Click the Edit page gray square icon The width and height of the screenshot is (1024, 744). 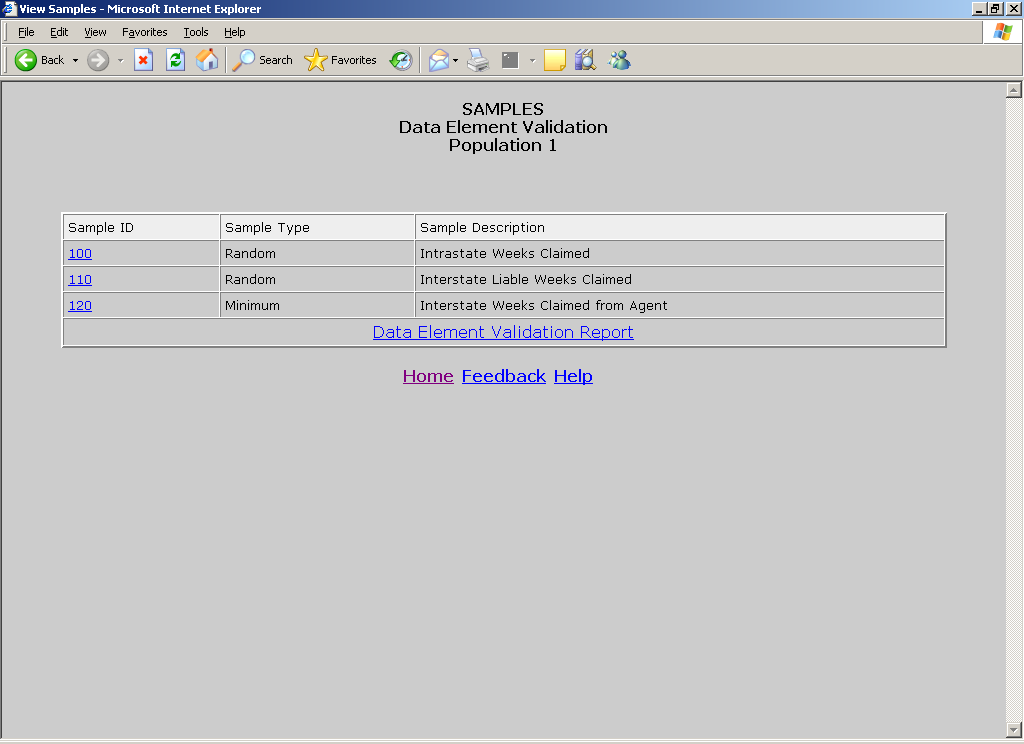510,60
